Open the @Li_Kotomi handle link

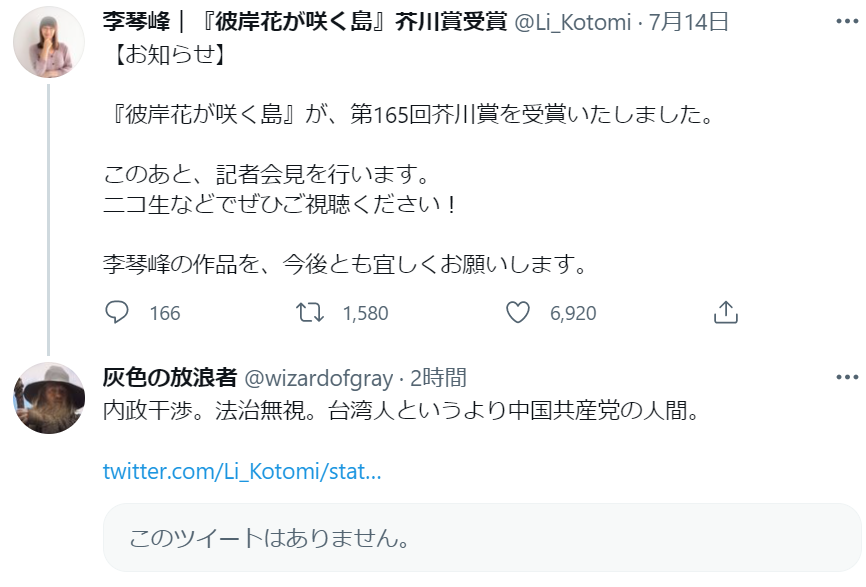572,23
